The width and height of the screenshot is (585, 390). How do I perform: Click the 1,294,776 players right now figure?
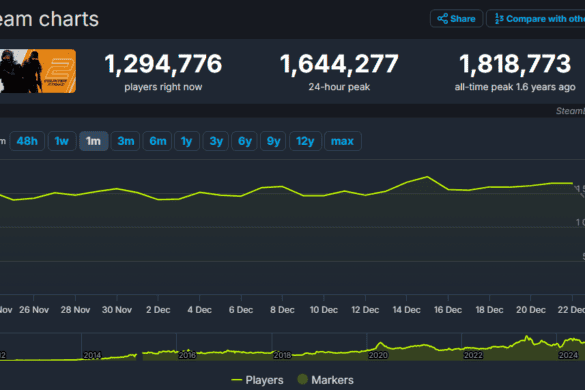coord(163,64)
